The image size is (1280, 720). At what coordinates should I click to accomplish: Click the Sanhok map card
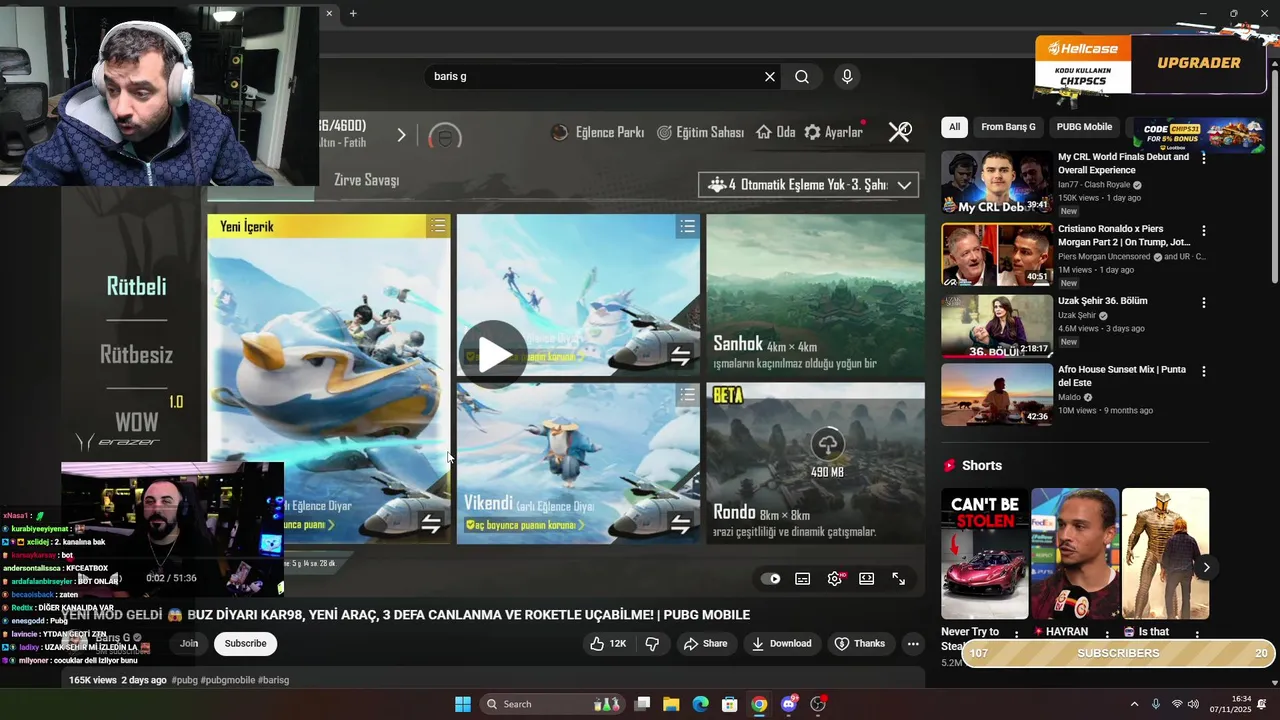(x=815, y=297)
